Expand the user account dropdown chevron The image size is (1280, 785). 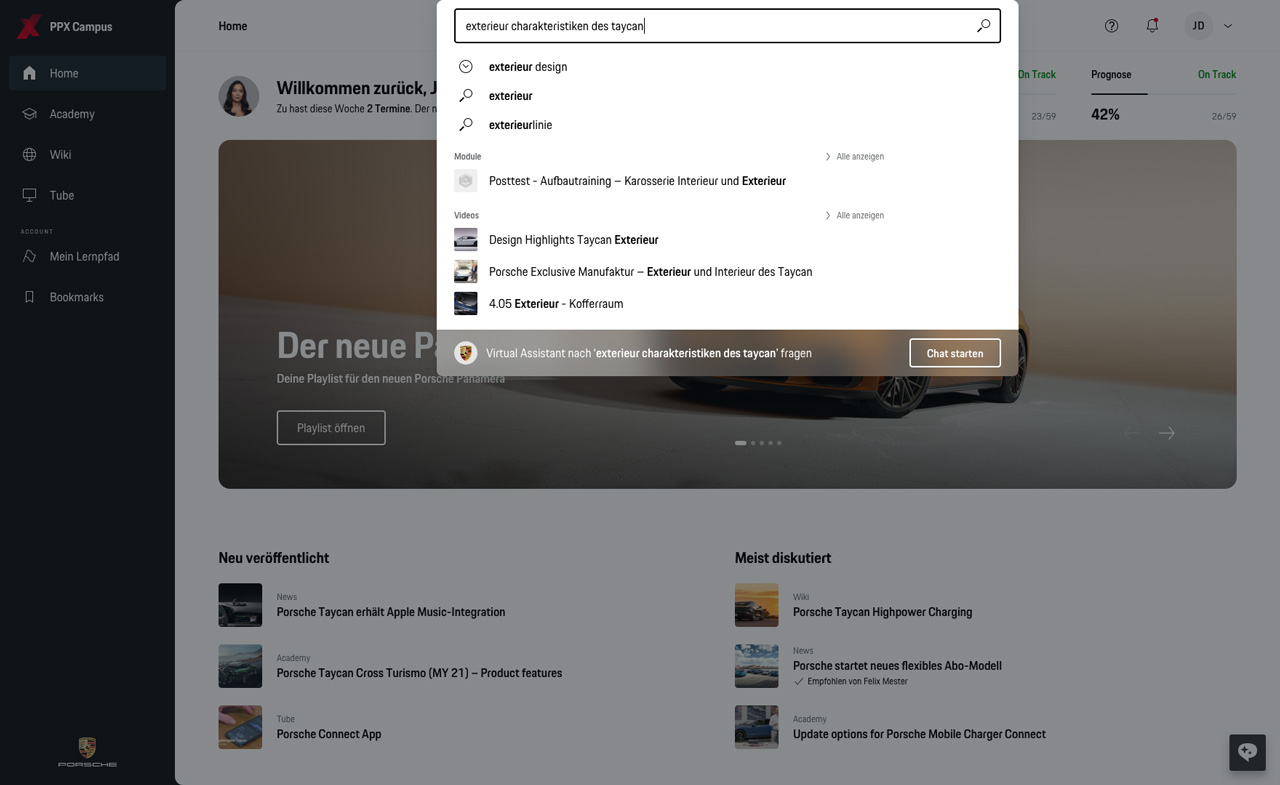(x=1228, y=26)
